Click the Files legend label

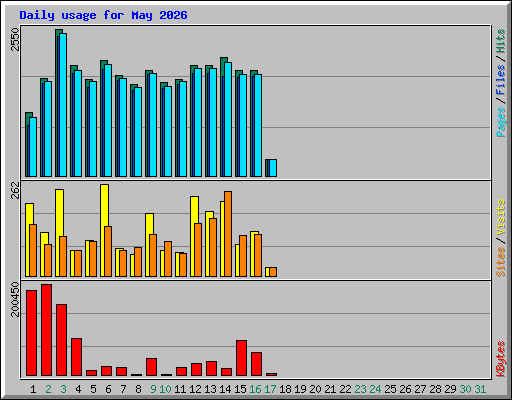point(501,80)
